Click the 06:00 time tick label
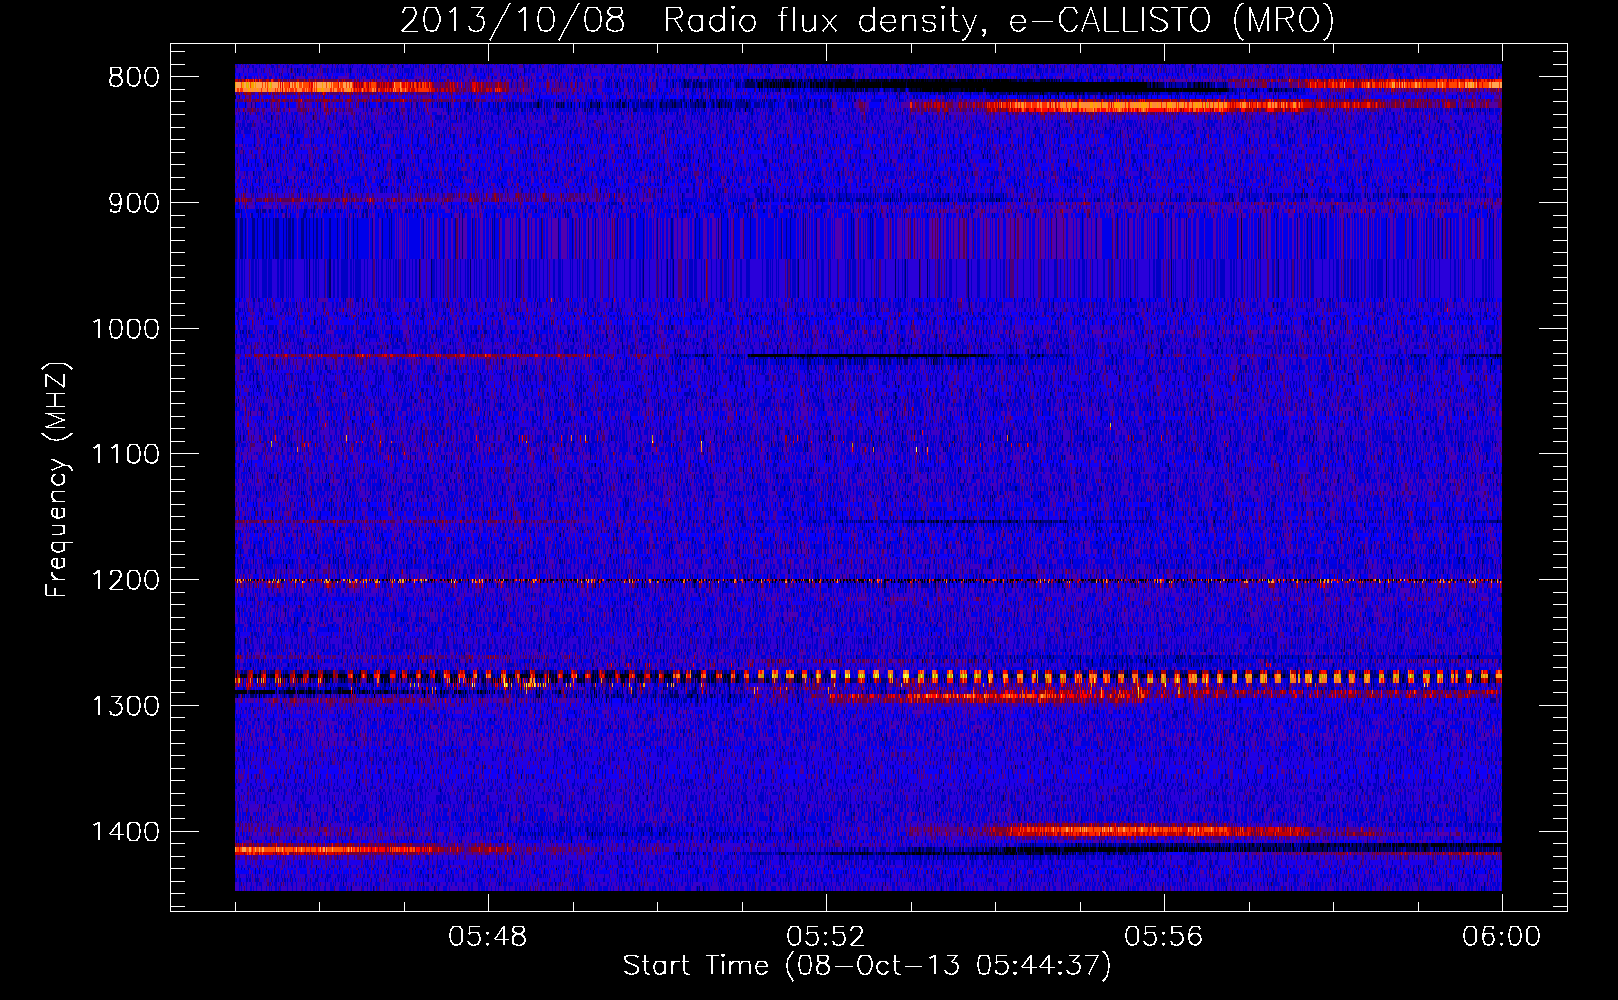Viewport: 1618px width, 1000px height. [1502, 937]
